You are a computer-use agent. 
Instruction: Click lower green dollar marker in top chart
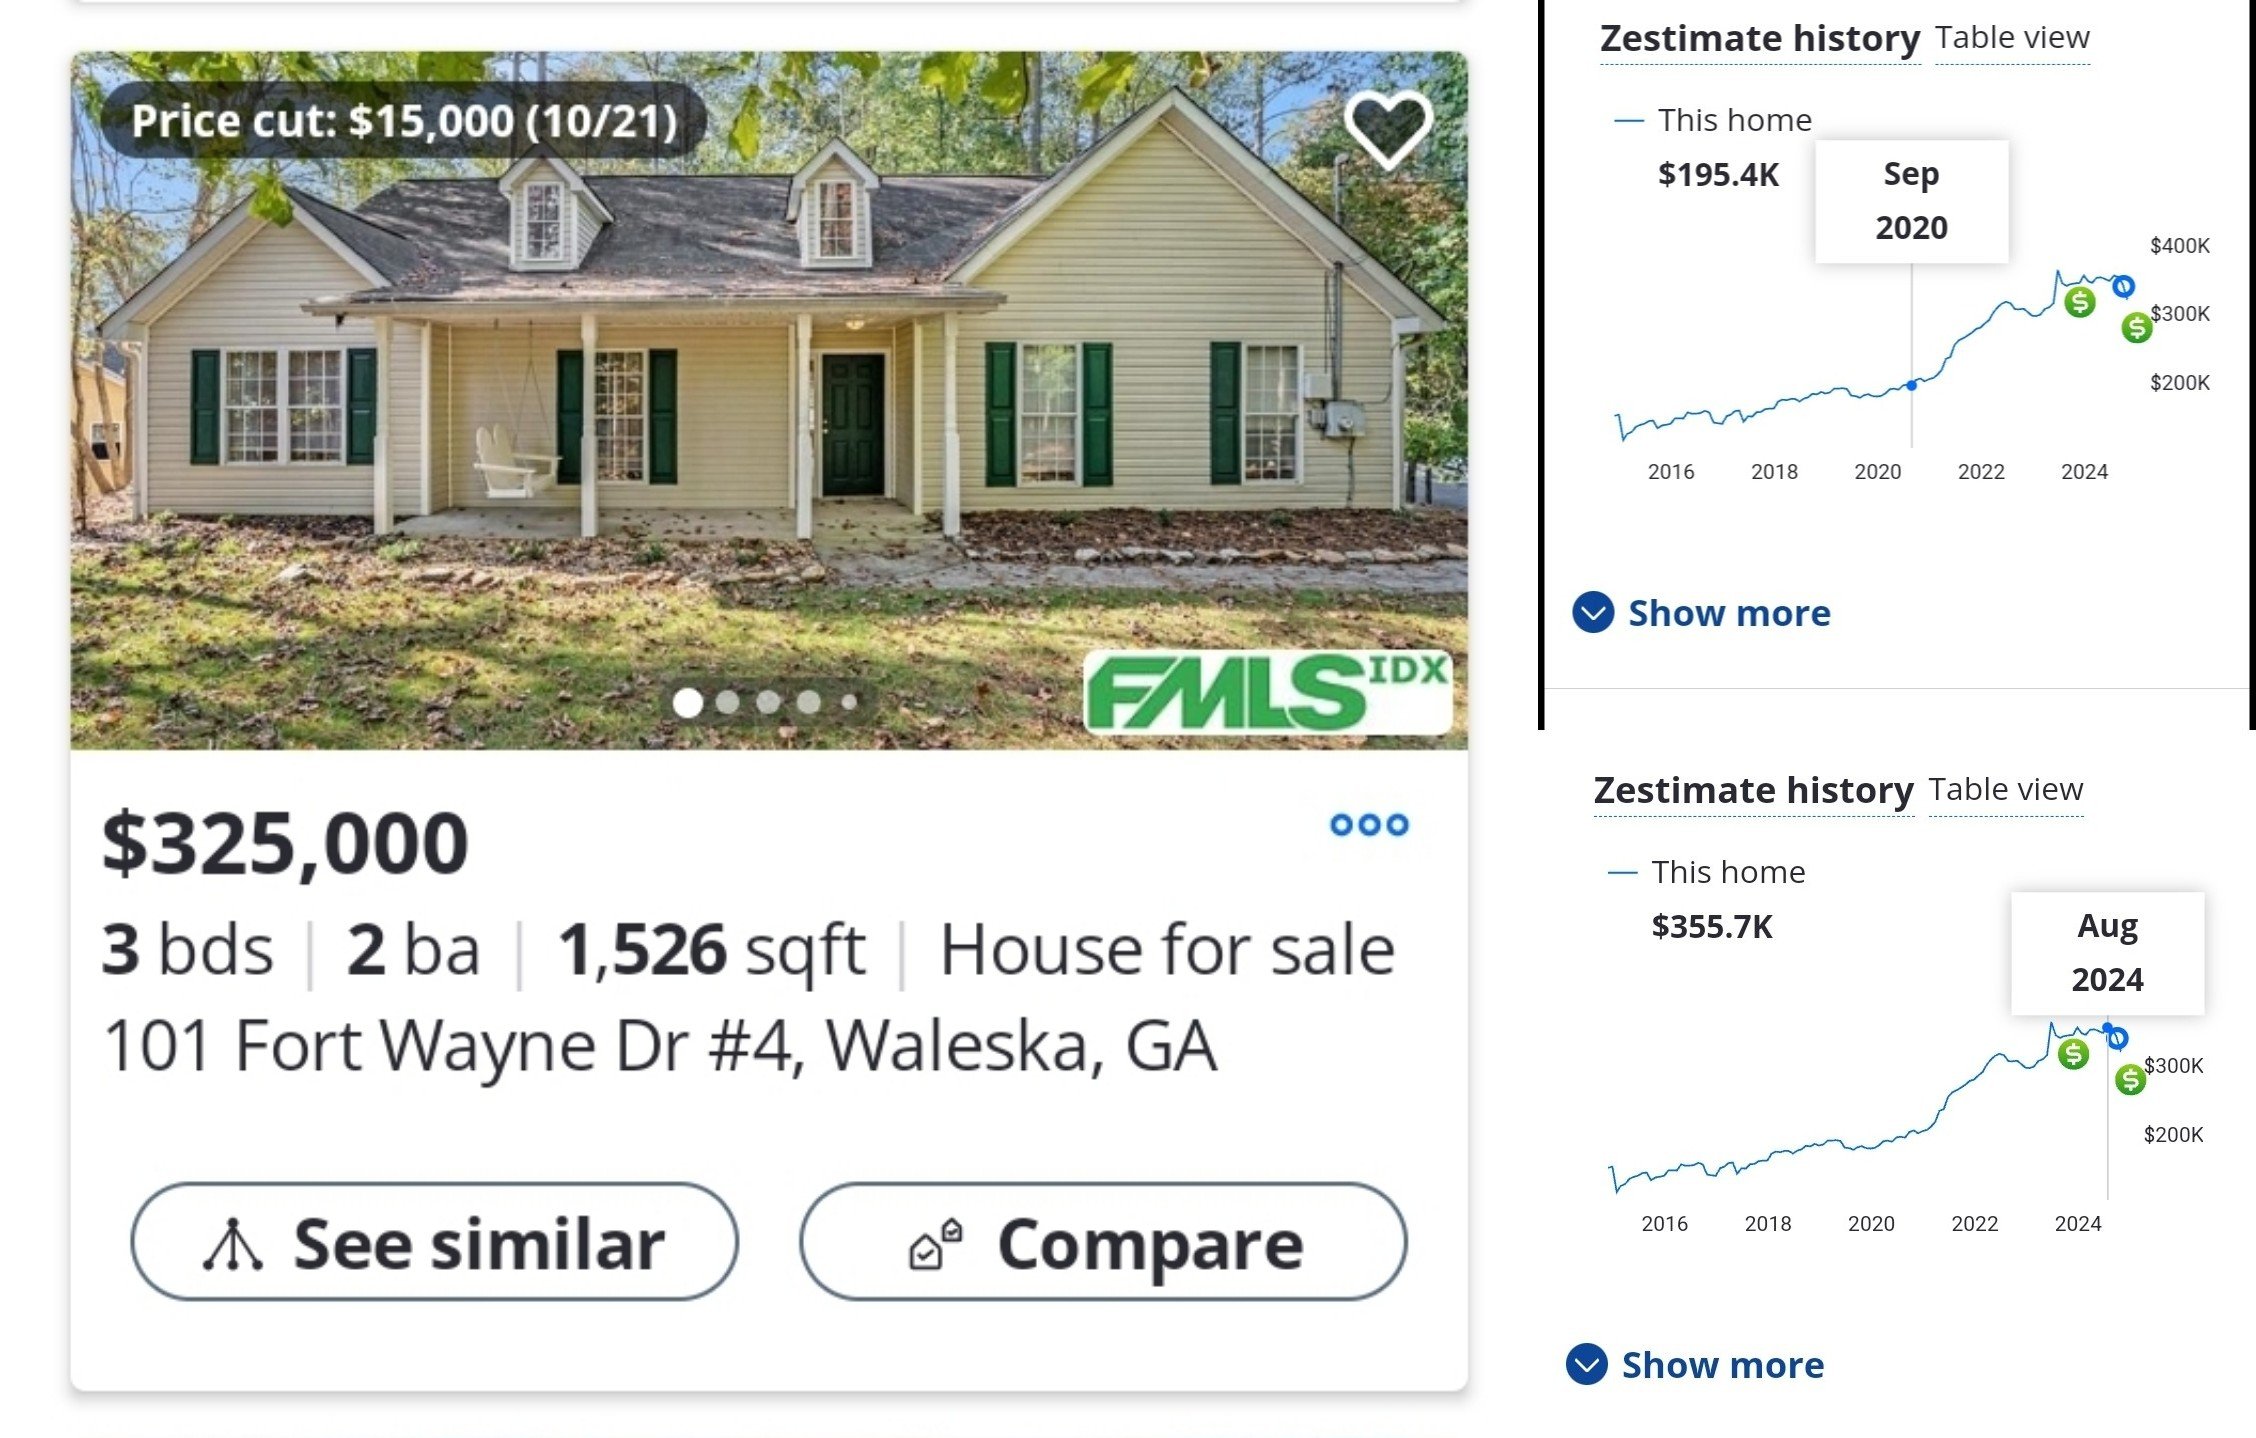(2137, 327)
